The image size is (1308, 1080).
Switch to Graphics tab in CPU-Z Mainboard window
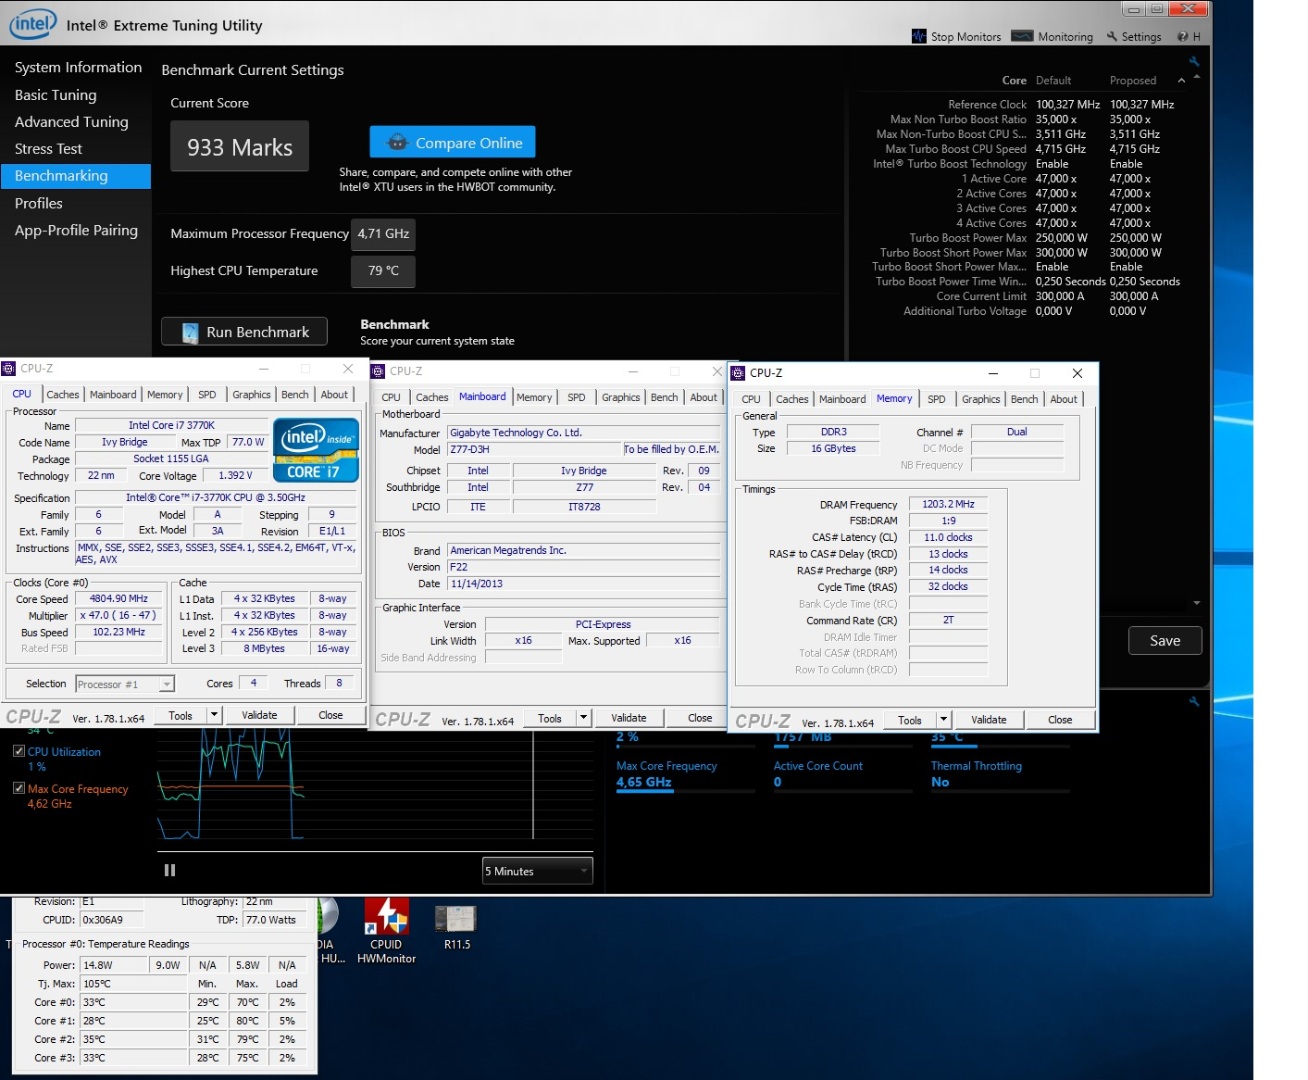pos(621,398)
